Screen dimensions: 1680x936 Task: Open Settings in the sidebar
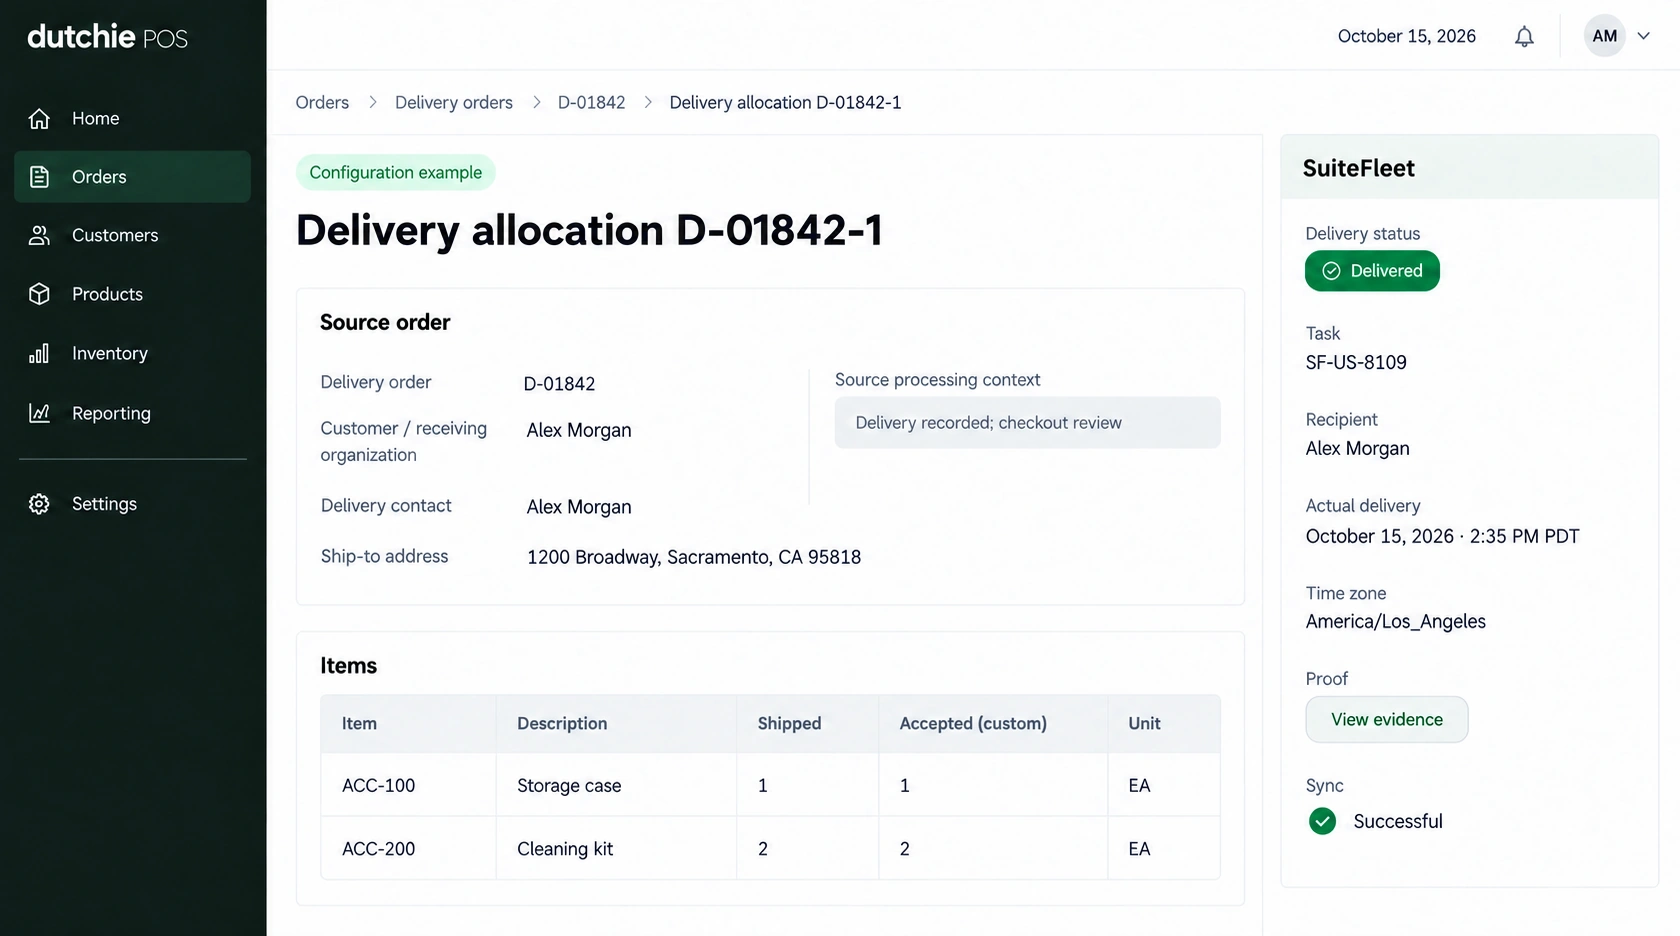click(132, 504)
